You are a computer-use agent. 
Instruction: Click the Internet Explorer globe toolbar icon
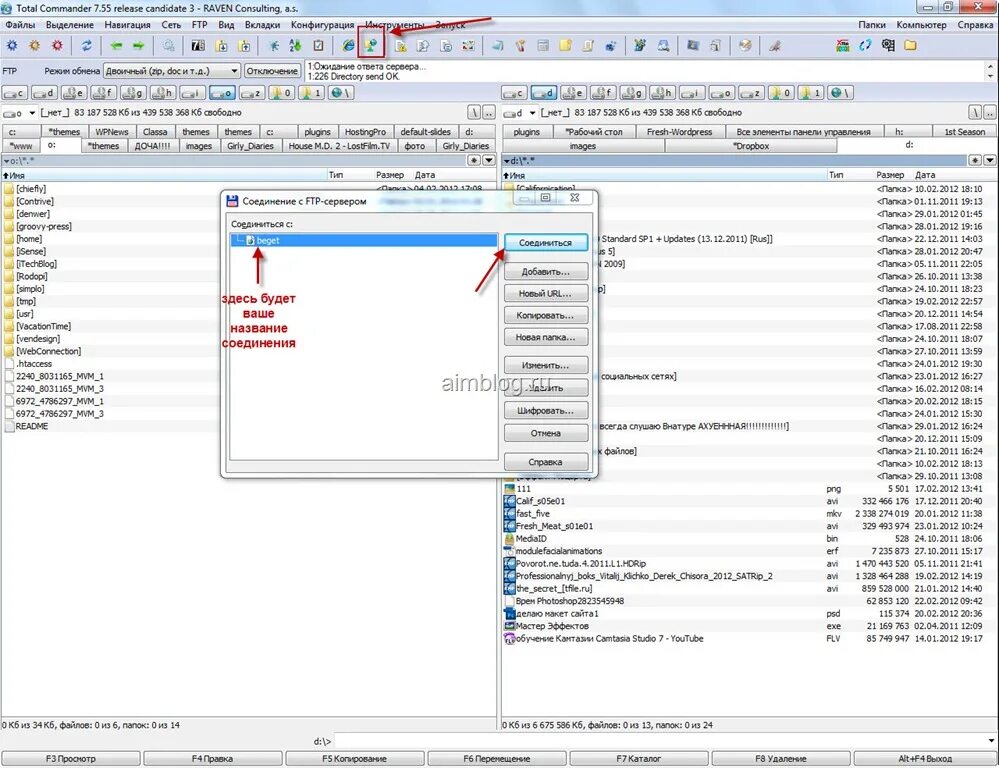point(348,45)
